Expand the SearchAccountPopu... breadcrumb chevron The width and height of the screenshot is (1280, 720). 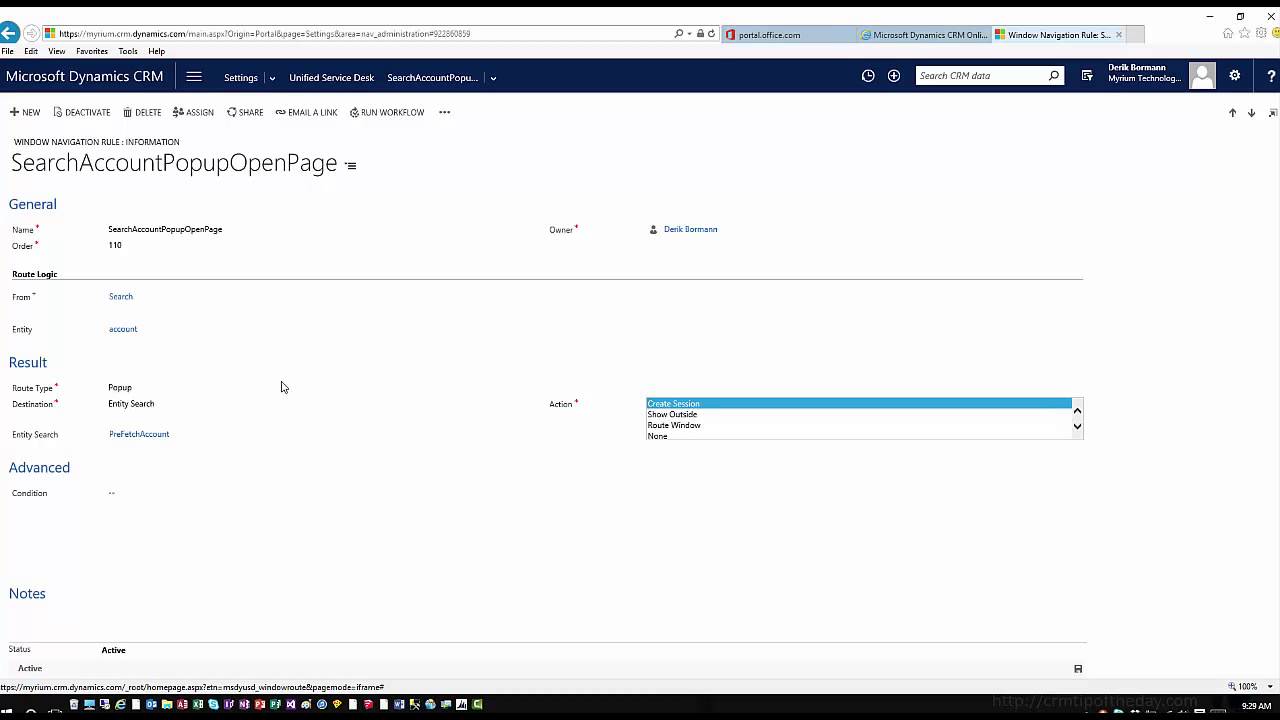click(493, 78)
